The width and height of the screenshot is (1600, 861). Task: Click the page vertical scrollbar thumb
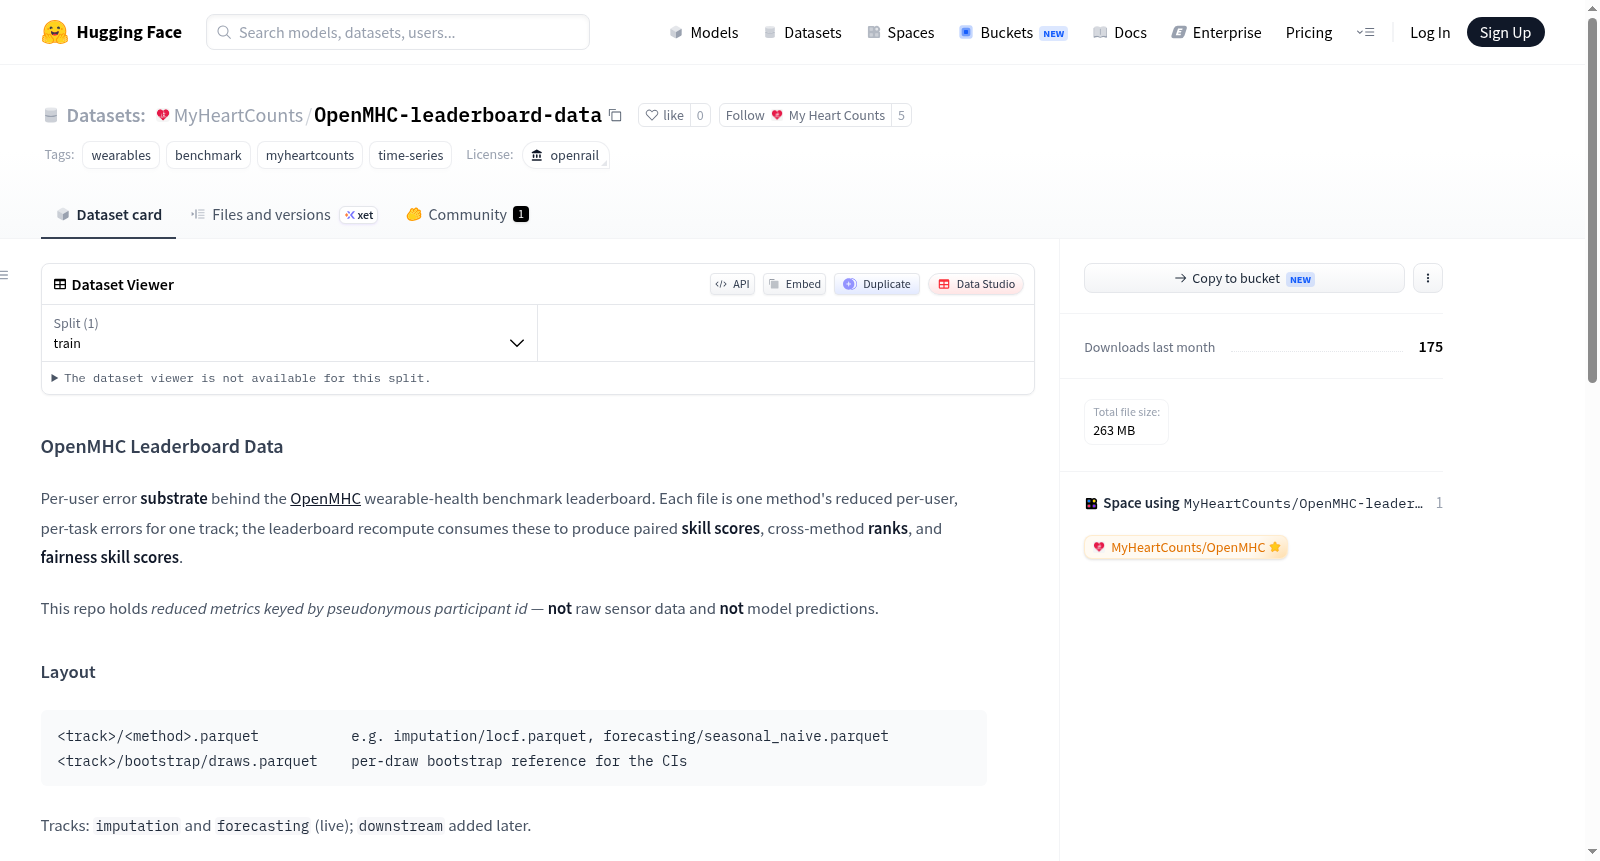pyautogui.click(x=1592, y=200)
